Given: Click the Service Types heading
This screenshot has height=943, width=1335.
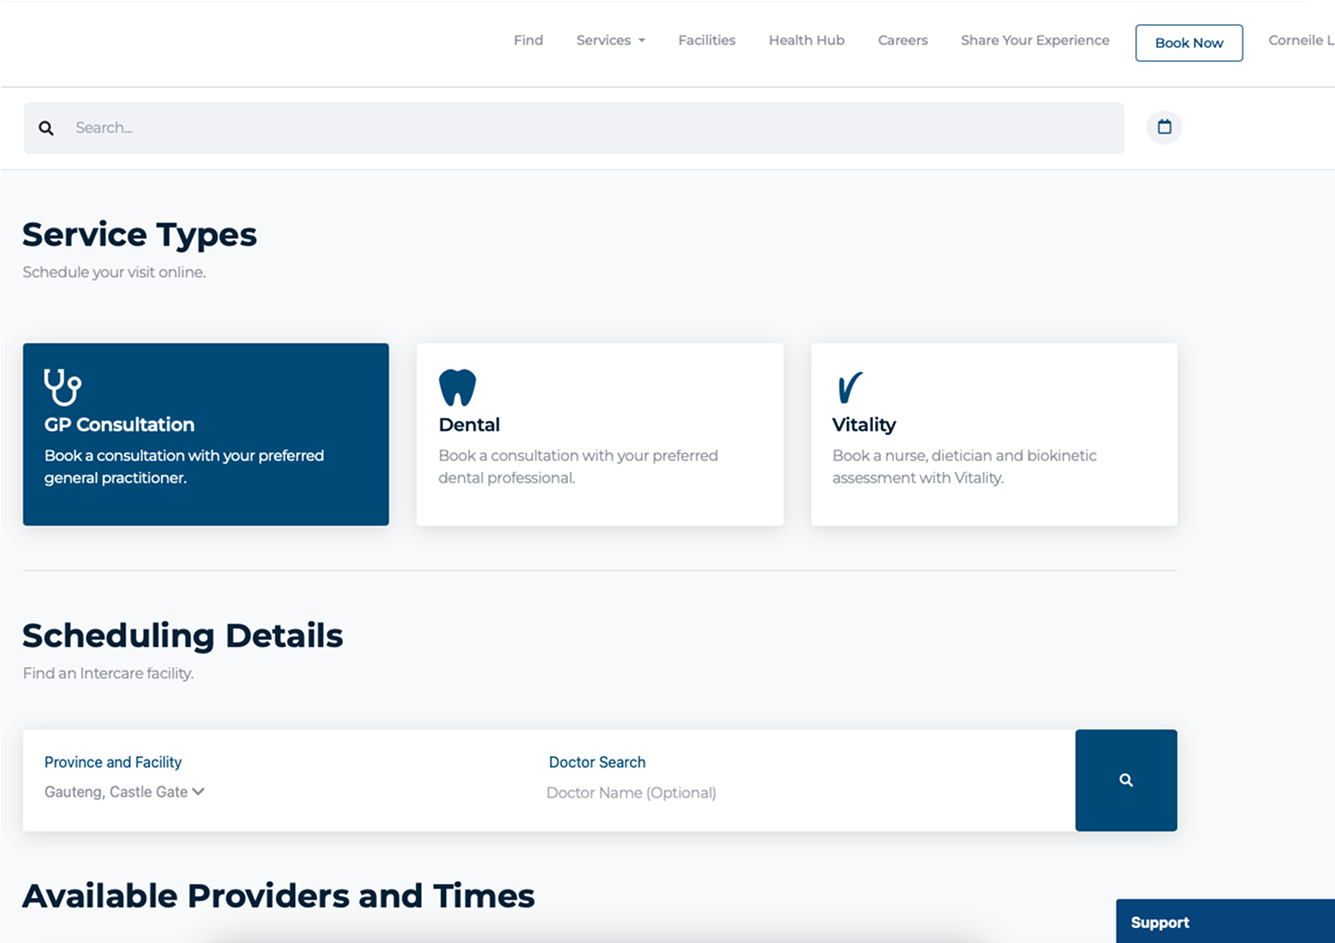Looking at the screenshot, I should (x=140, y=234).
